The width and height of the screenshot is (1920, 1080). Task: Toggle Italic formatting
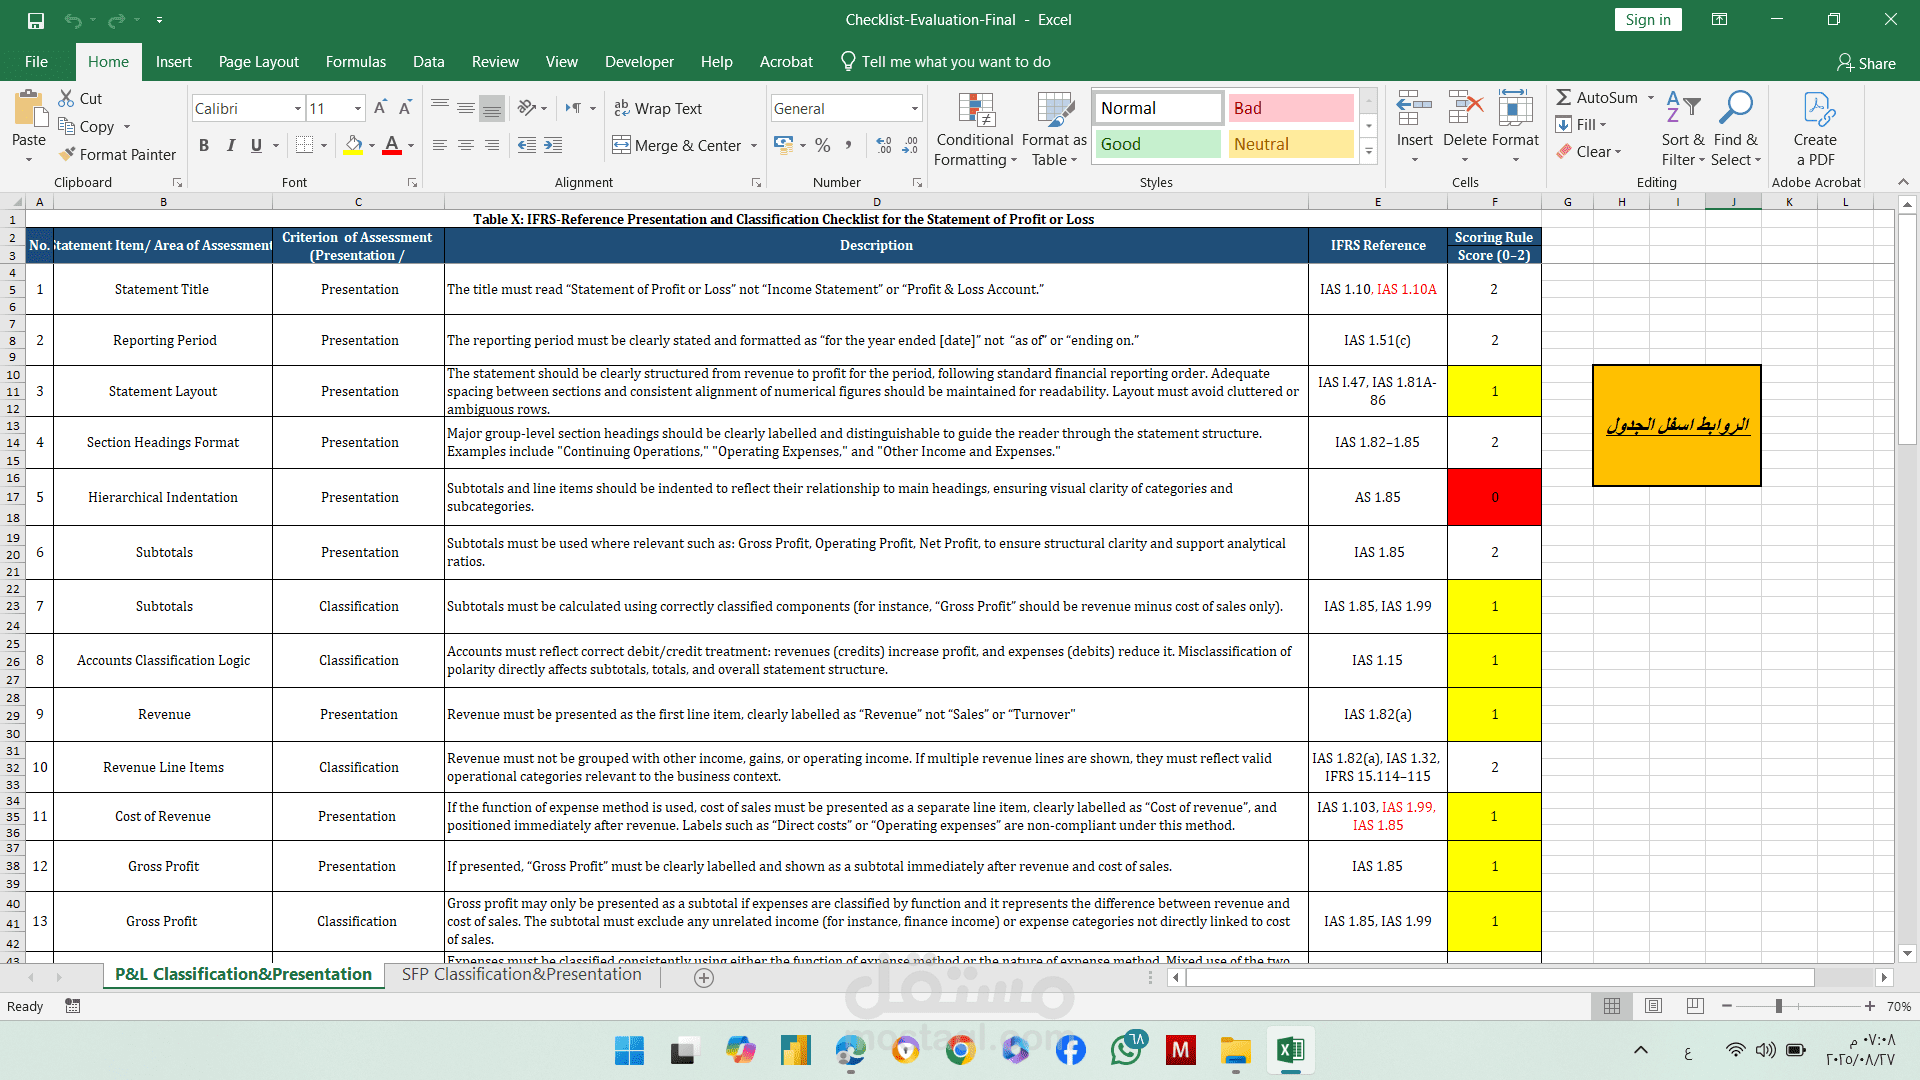click(x=230, y=145)
